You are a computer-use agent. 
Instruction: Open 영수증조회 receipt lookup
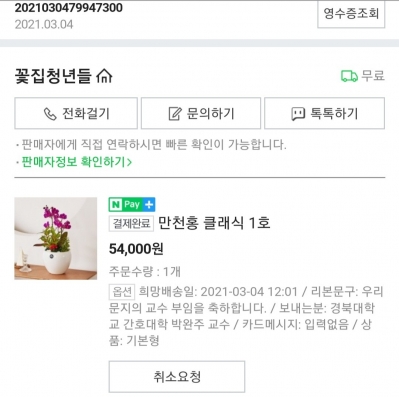pyautogui.click(x=351, y=14)
